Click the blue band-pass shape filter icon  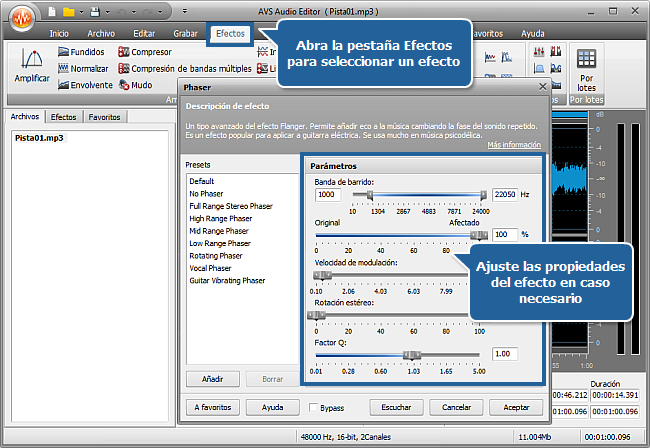click(539, 68)
